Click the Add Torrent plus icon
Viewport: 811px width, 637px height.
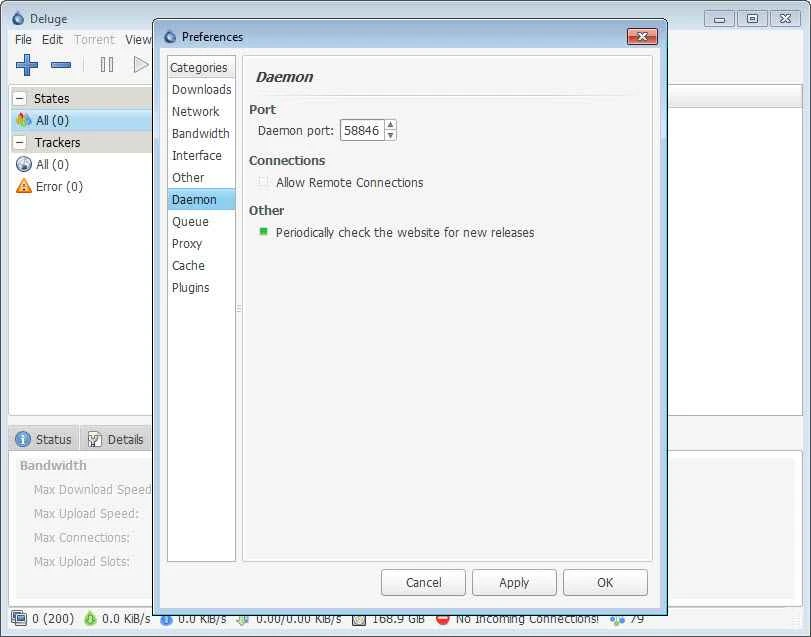click(27, 65)
